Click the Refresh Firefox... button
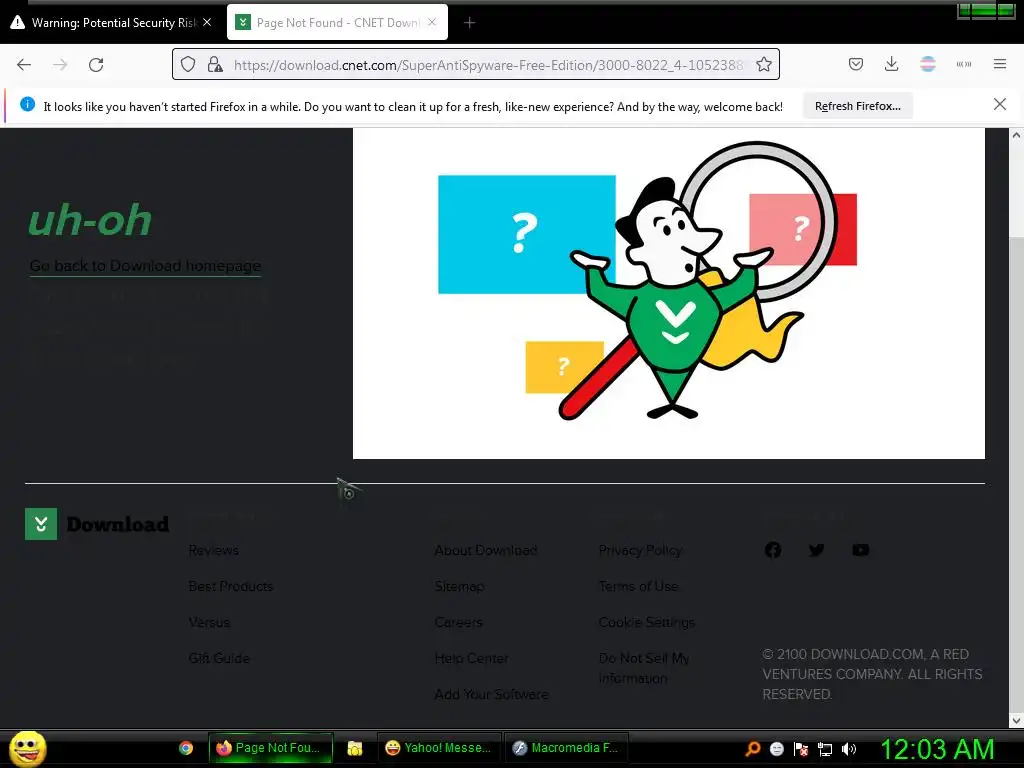Image resolution: width=1024 pixels, height=768 pixels. click(x=857, y=106)
